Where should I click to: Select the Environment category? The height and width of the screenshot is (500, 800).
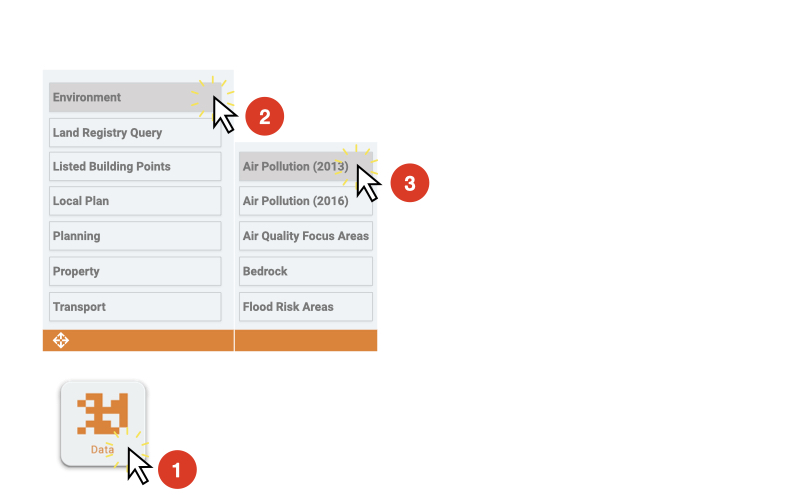point(135,97)
